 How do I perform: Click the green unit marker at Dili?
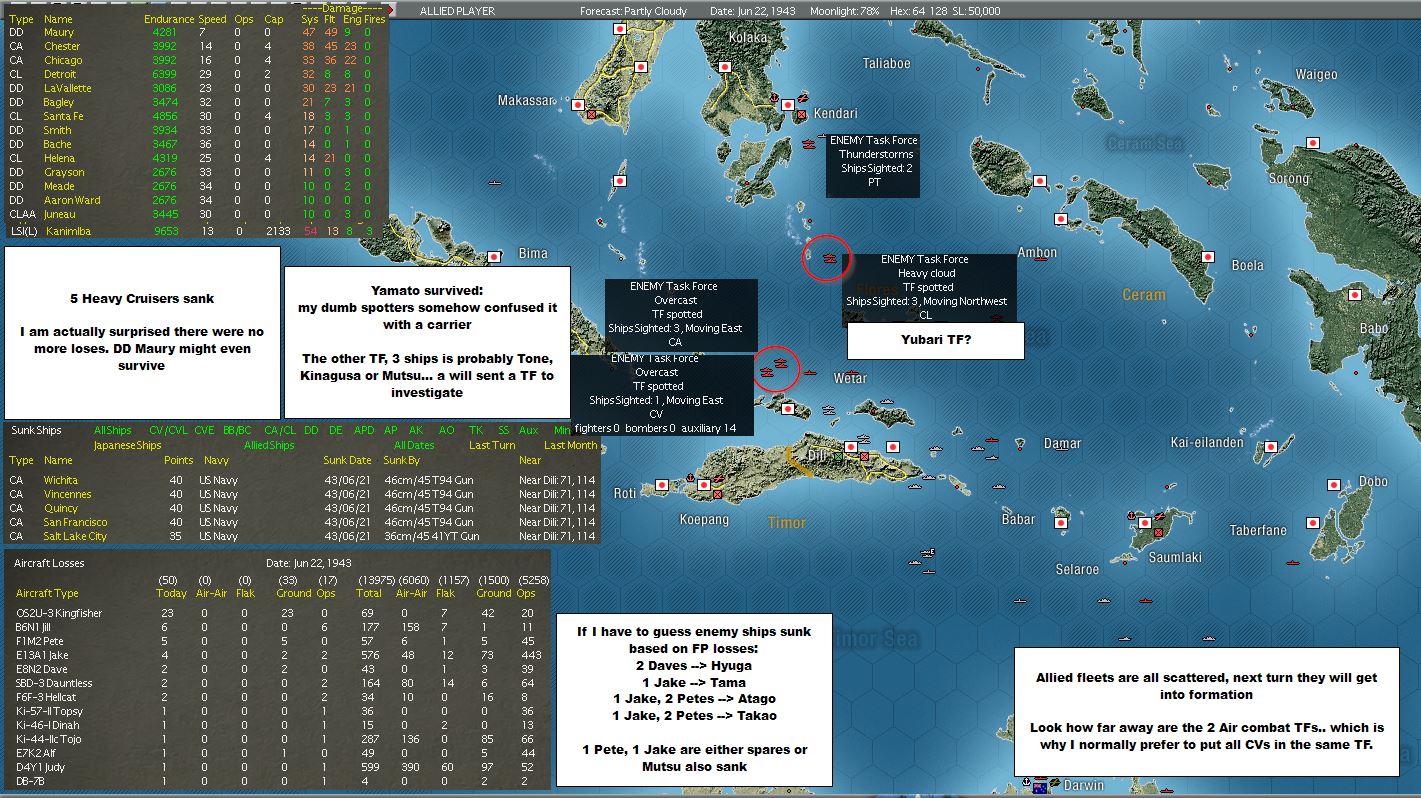[x=838, y=456]
